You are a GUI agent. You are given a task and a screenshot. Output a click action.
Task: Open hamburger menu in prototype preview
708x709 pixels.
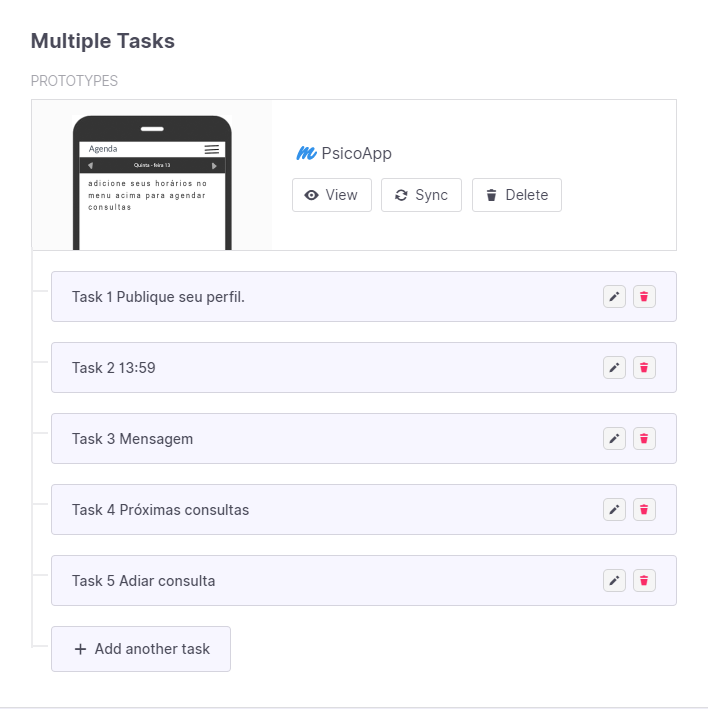coord(212,149)
